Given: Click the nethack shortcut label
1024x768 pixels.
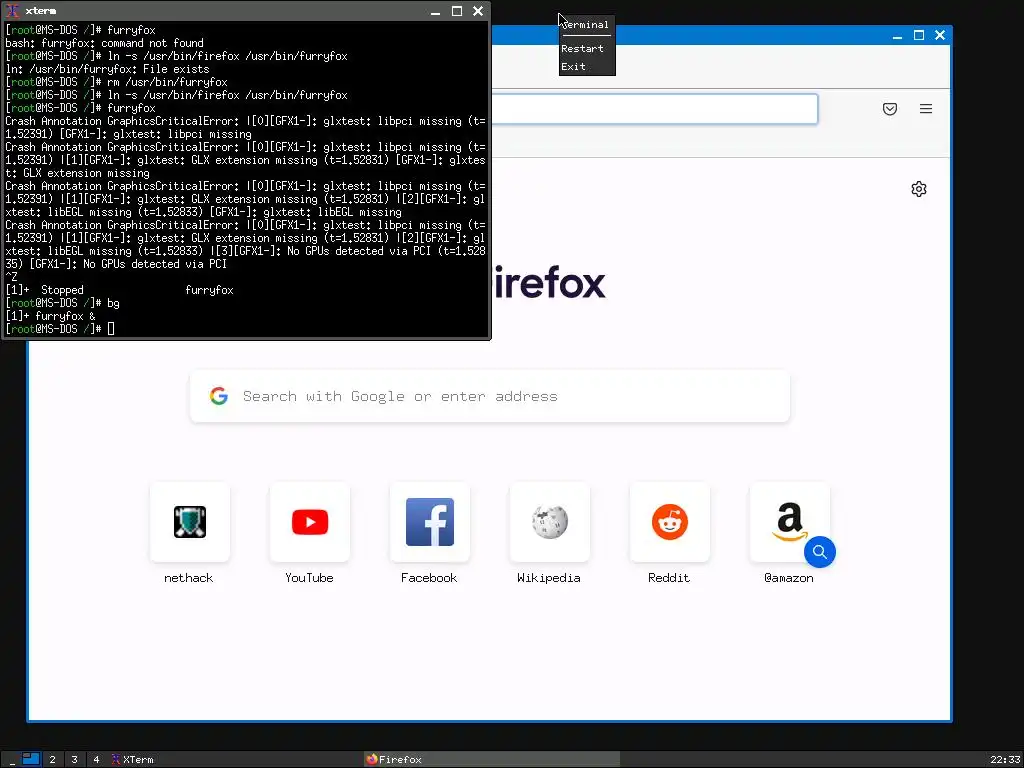Looking at the screenshot, I should point(189,578).
